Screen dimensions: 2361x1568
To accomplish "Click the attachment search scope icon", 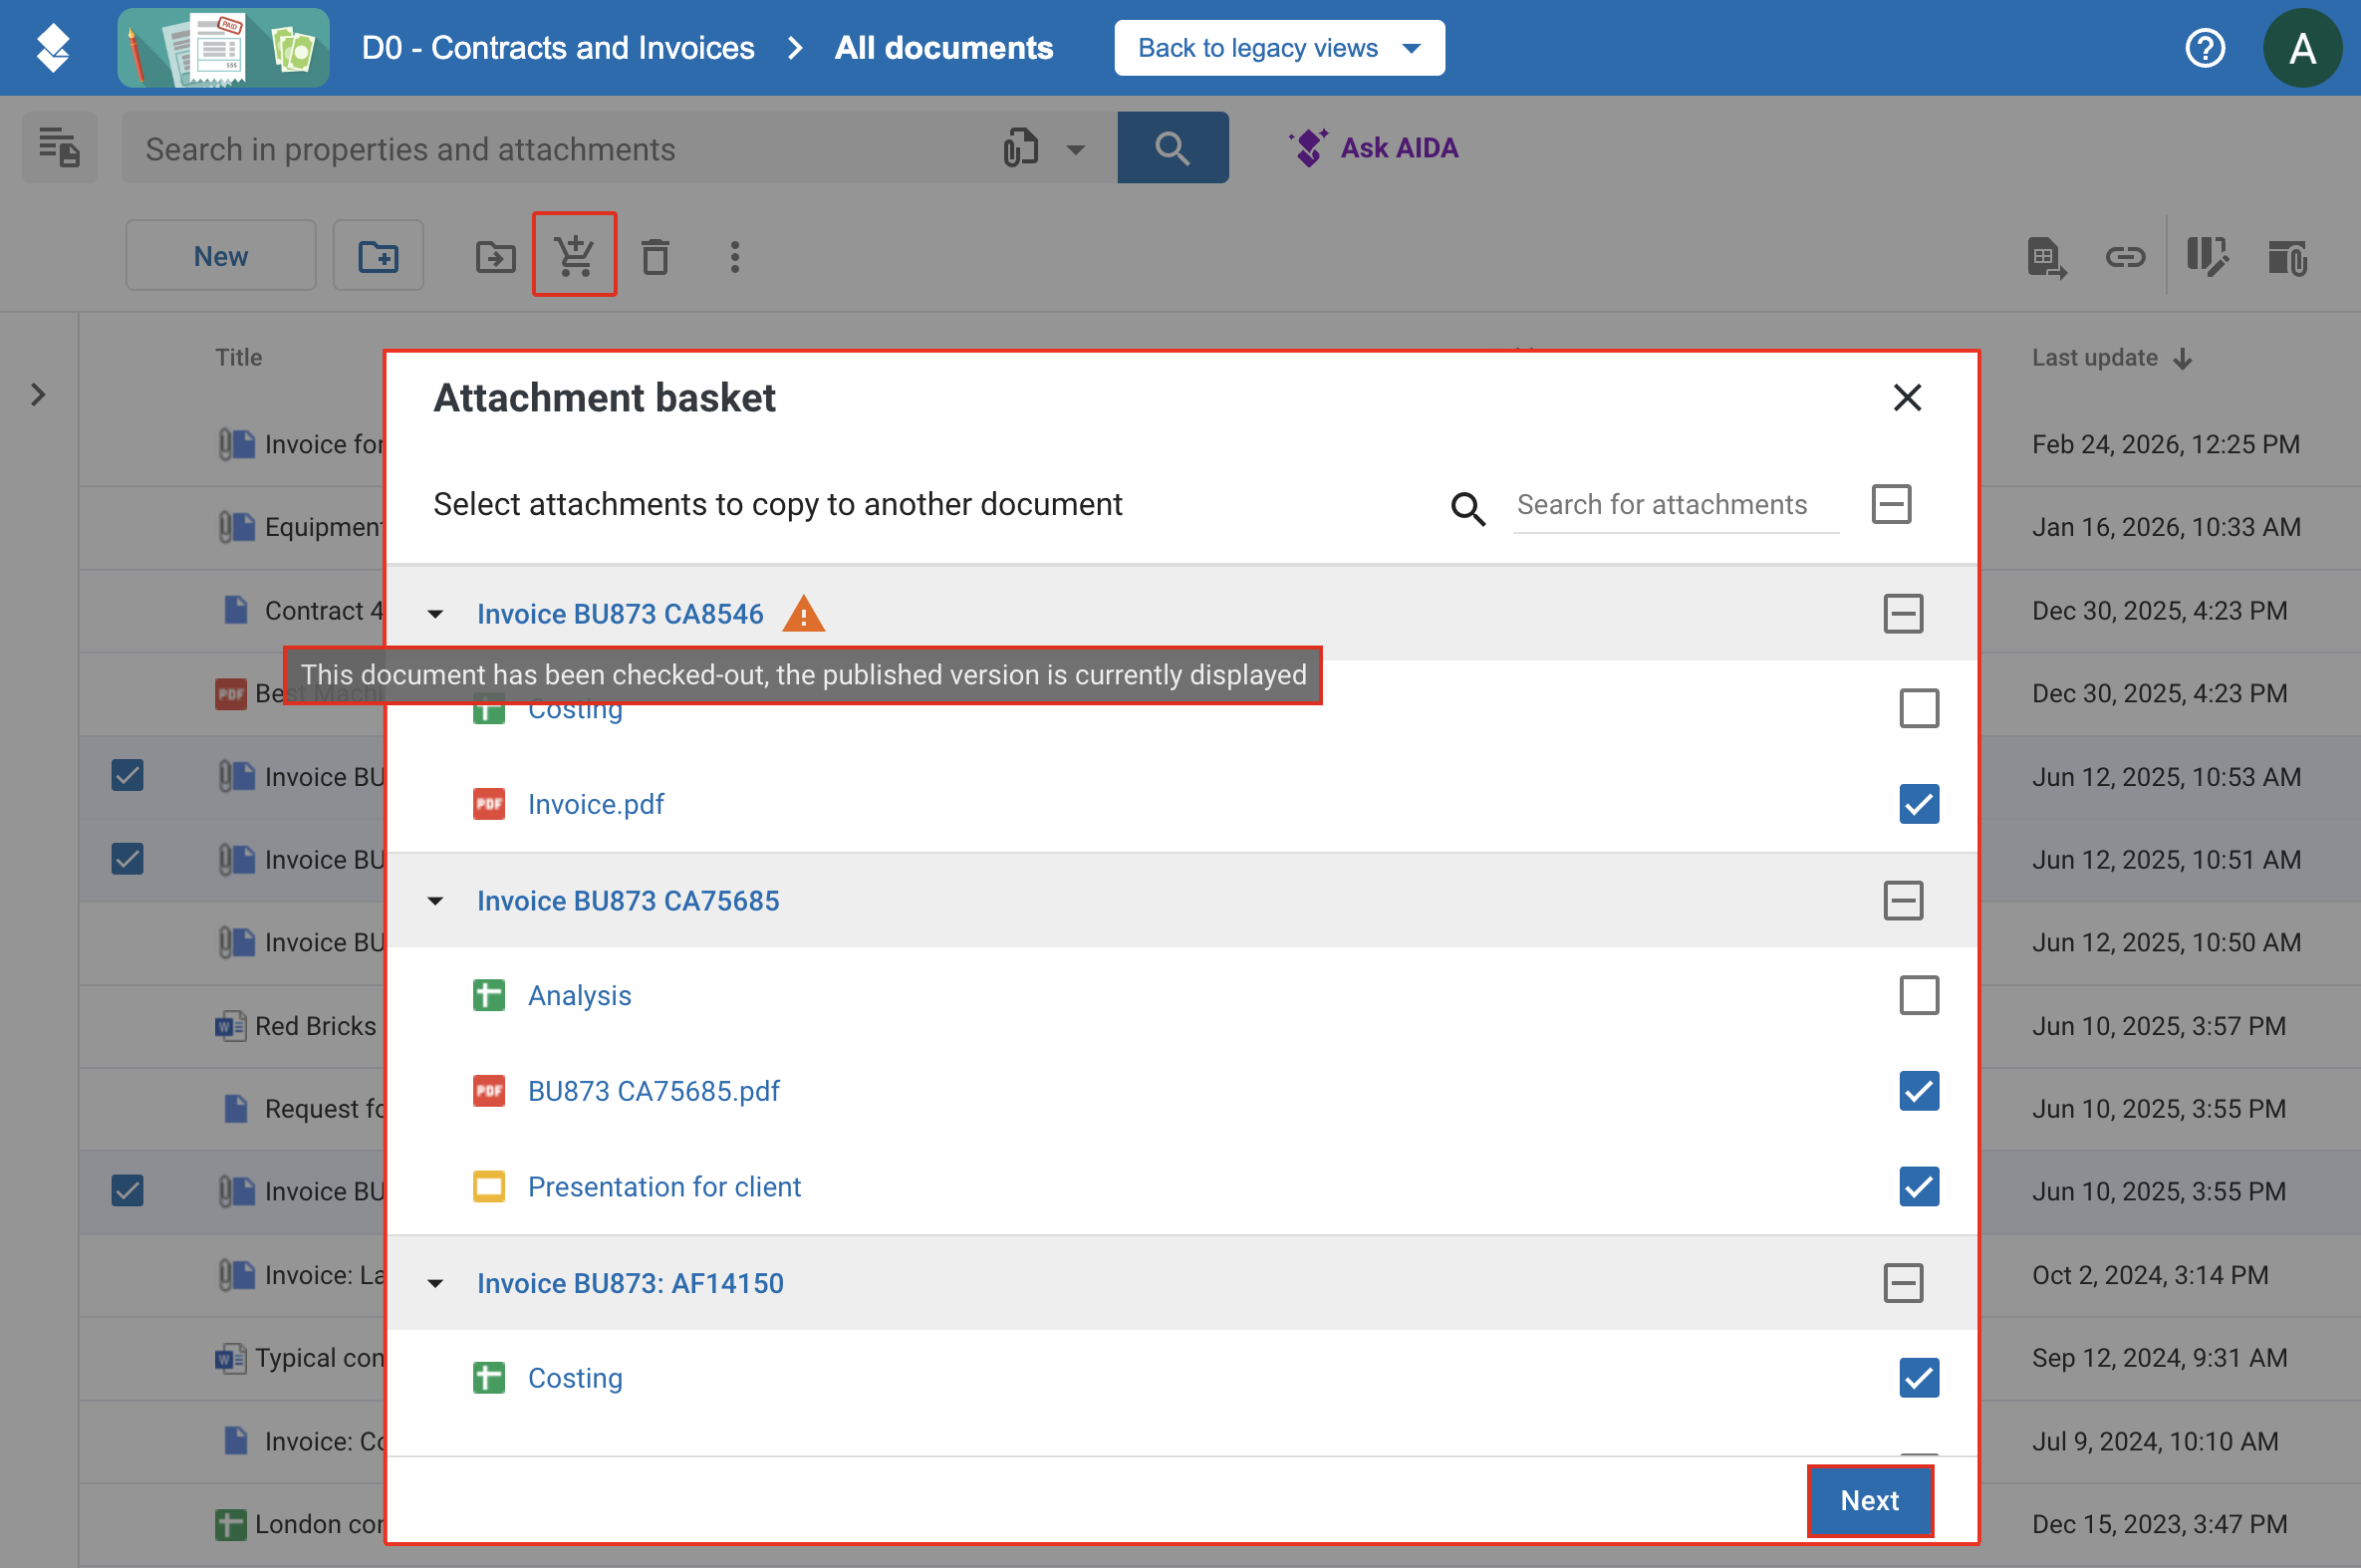I will (1020, 148).
